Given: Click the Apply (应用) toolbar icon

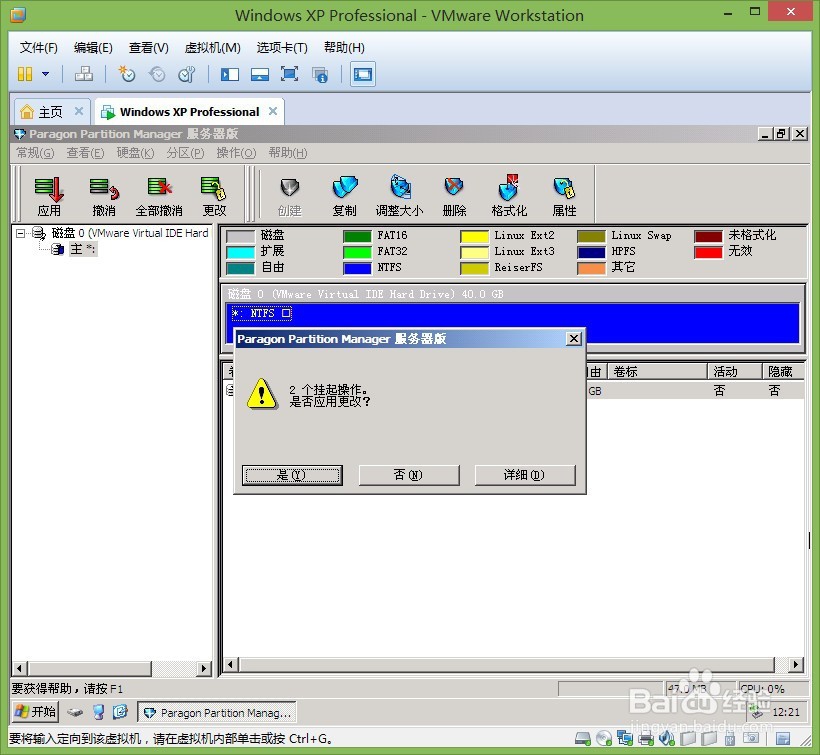Looking at the screenshot, I should [49, 196].
